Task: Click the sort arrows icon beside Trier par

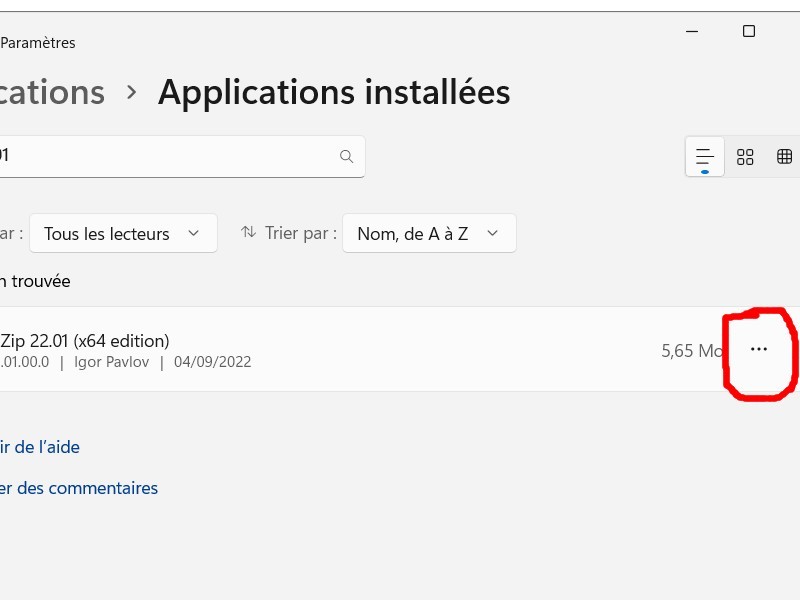Action: coord(249,233)
